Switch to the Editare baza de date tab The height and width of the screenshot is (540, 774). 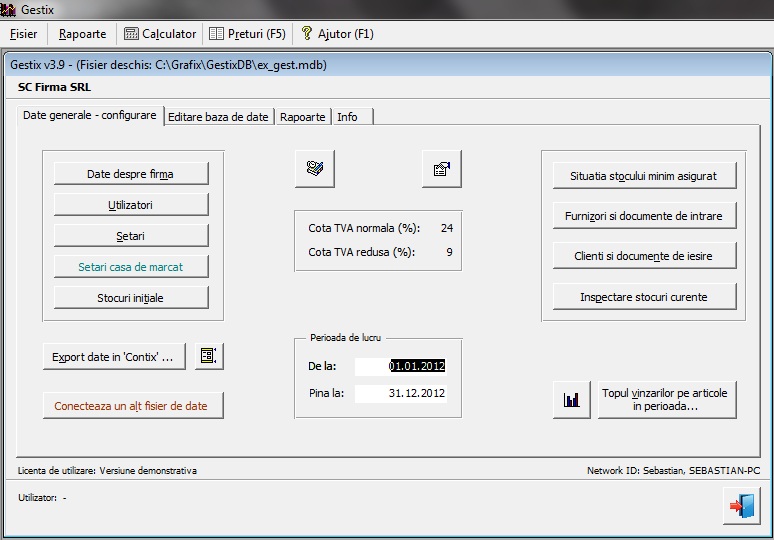click(218, 117)
